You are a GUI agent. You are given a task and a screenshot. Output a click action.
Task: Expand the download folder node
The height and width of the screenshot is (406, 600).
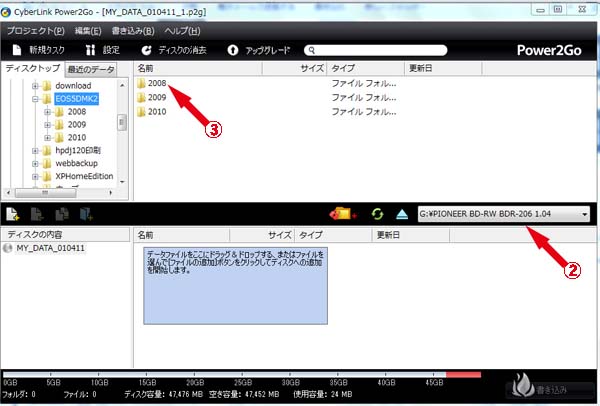[x=35, y=86]
